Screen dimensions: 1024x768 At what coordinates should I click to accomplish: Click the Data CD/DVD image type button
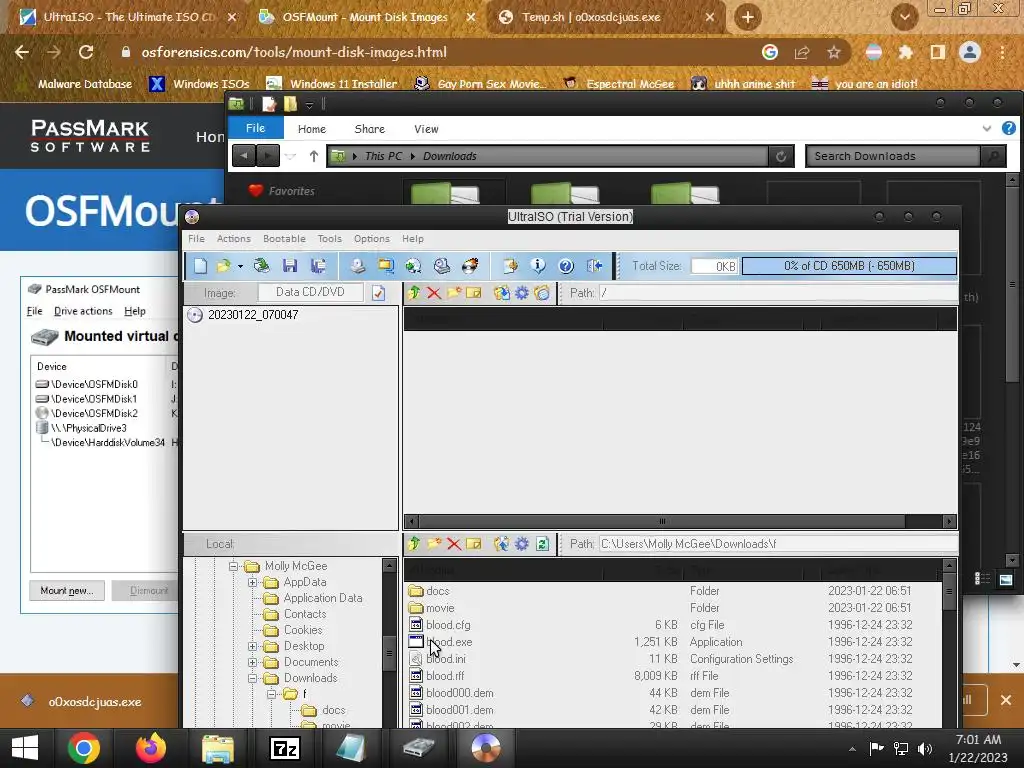tap(310, 292)
